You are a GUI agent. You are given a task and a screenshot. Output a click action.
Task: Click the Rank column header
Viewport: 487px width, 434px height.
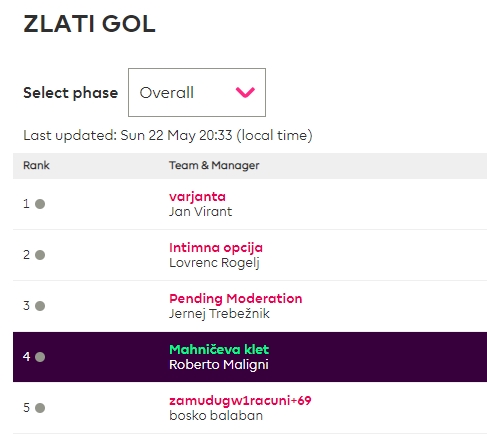coord(36,165)
